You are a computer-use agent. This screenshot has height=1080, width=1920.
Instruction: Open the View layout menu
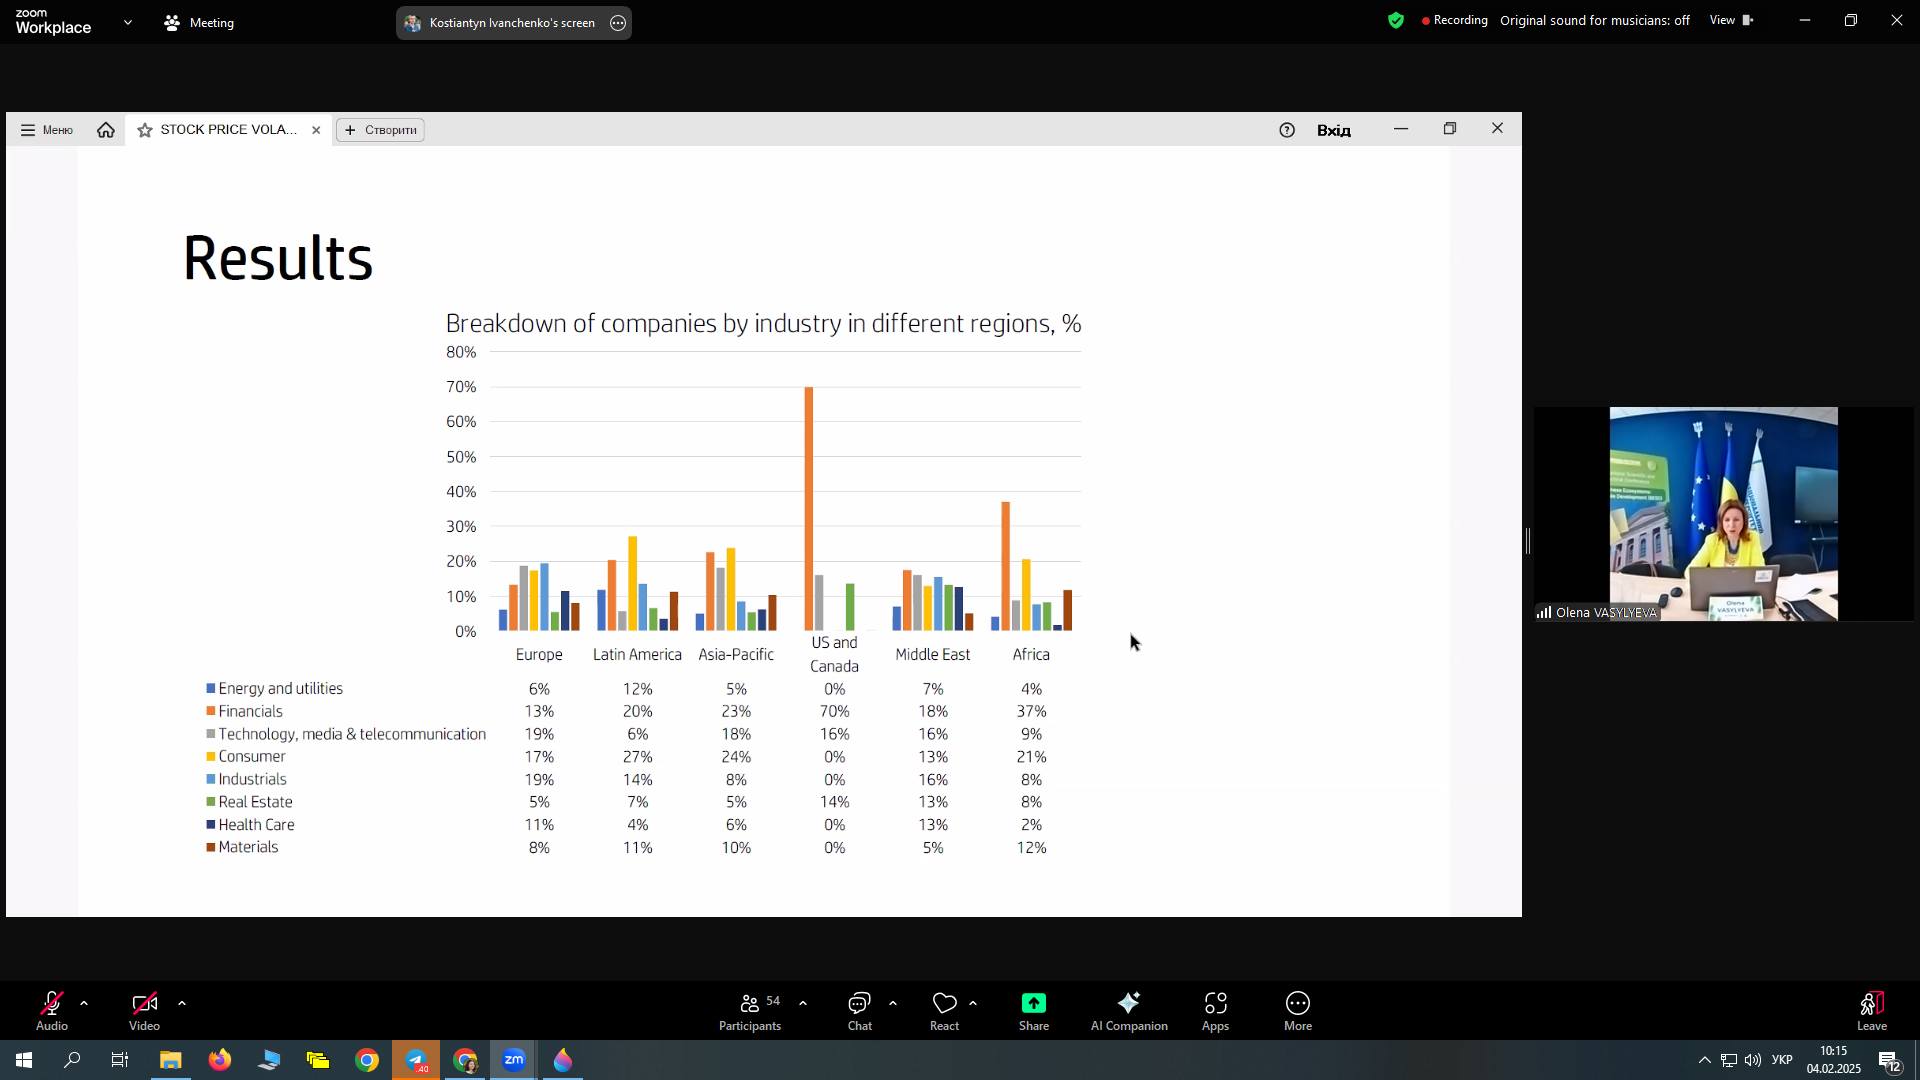coord(1731,20)
